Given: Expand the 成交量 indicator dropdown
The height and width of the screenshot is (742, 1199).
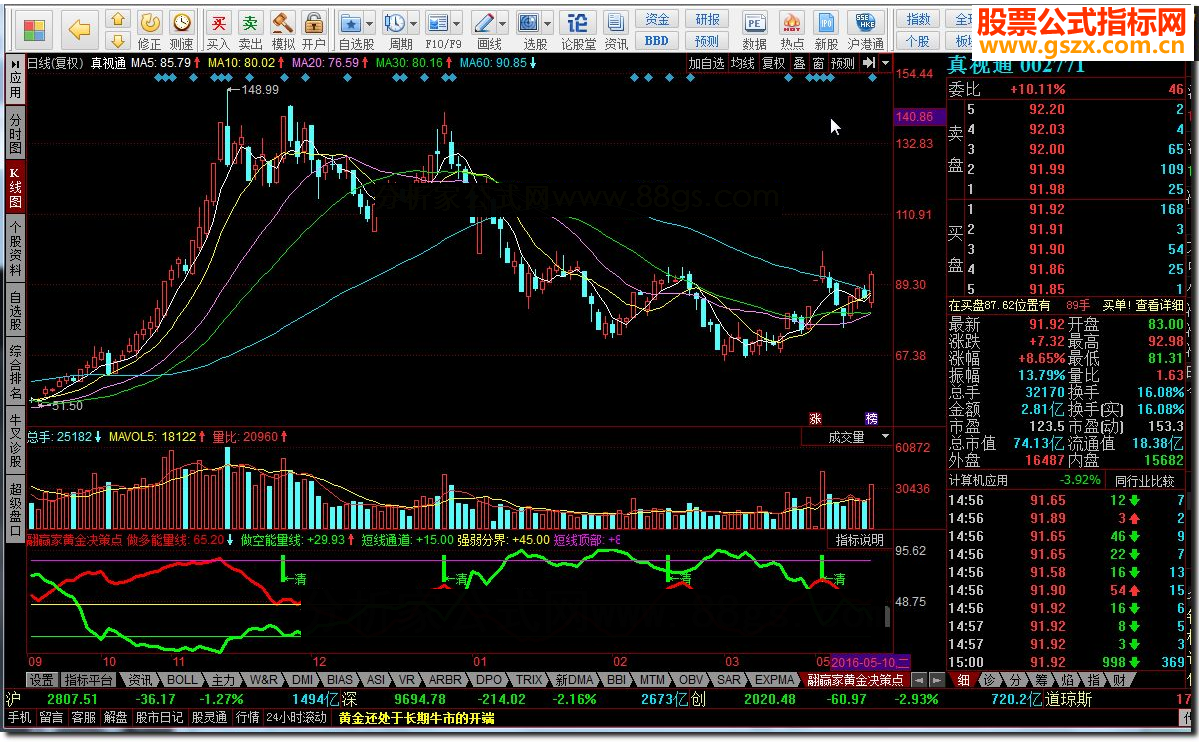Looking at the screenshot, I should pyautogui.click(x=884, y=437).
